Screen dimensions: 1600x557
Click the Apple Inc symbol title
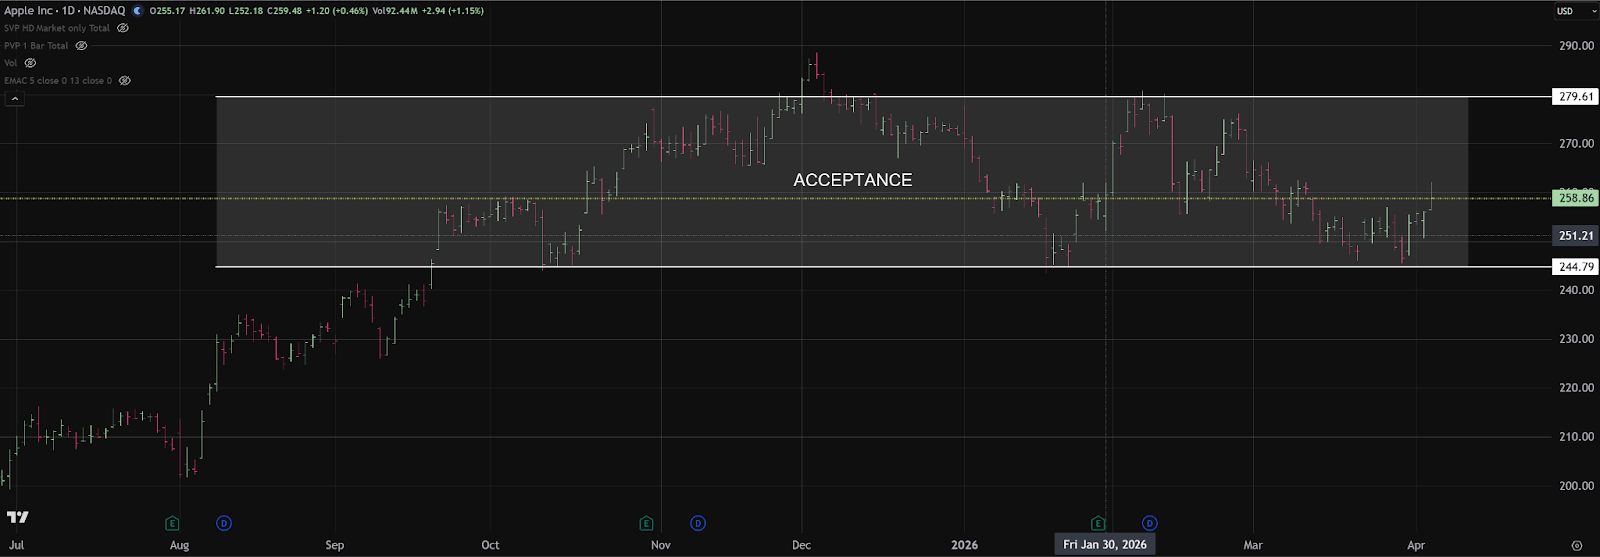click(x=65, y=11)
